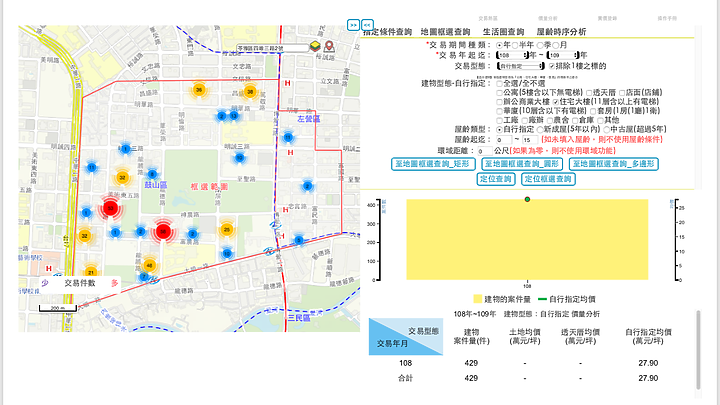The image size is (720, 405).
Task: Click the >> panel expand arrow button
Action: point(353,25)
